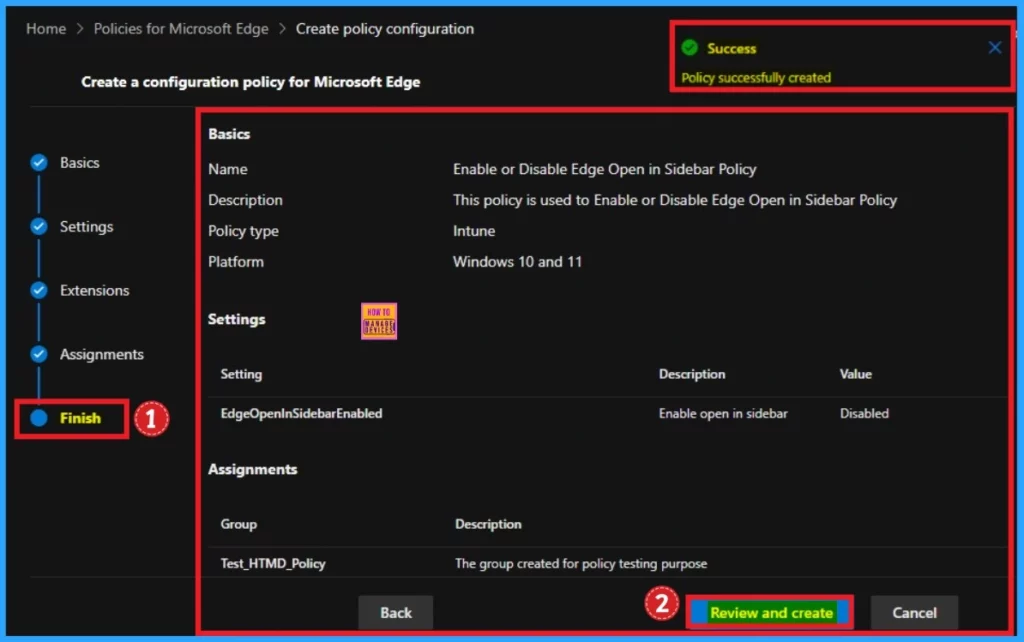Click the Basics step checkmark icon
1024x642 pixels.
(39, 163)
